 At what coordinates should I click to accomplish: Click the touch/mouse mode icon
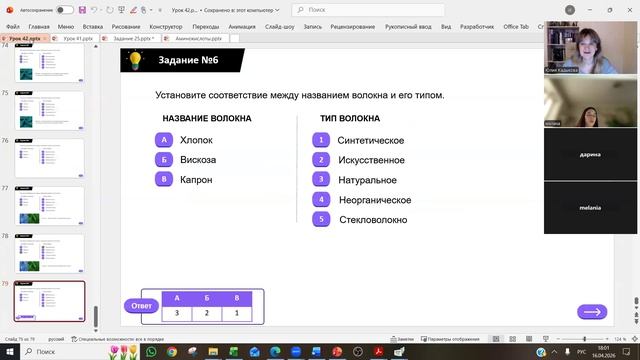pos(144,10)
